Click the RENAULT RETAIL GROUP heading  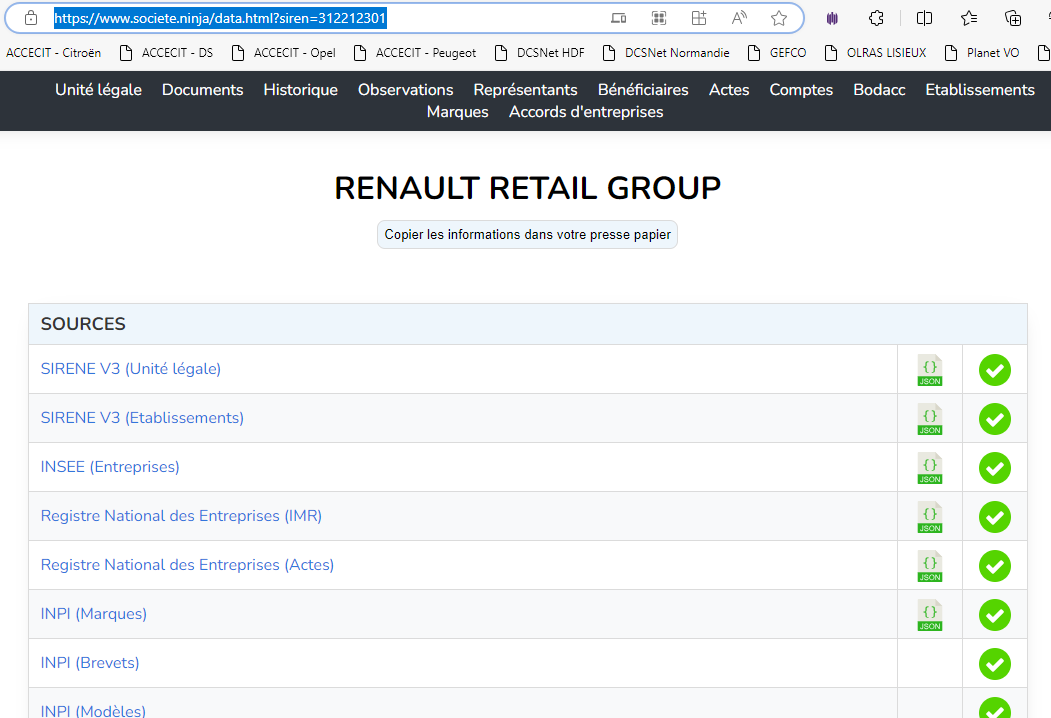pyautogui.click(x=528, y=188)
